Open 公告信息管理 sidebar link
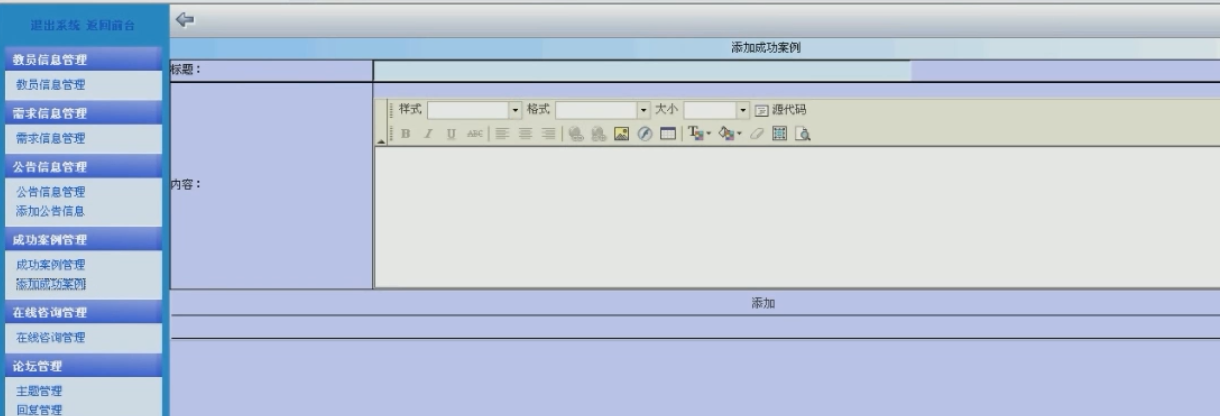 pyautogui.click(x=51, y=191)
